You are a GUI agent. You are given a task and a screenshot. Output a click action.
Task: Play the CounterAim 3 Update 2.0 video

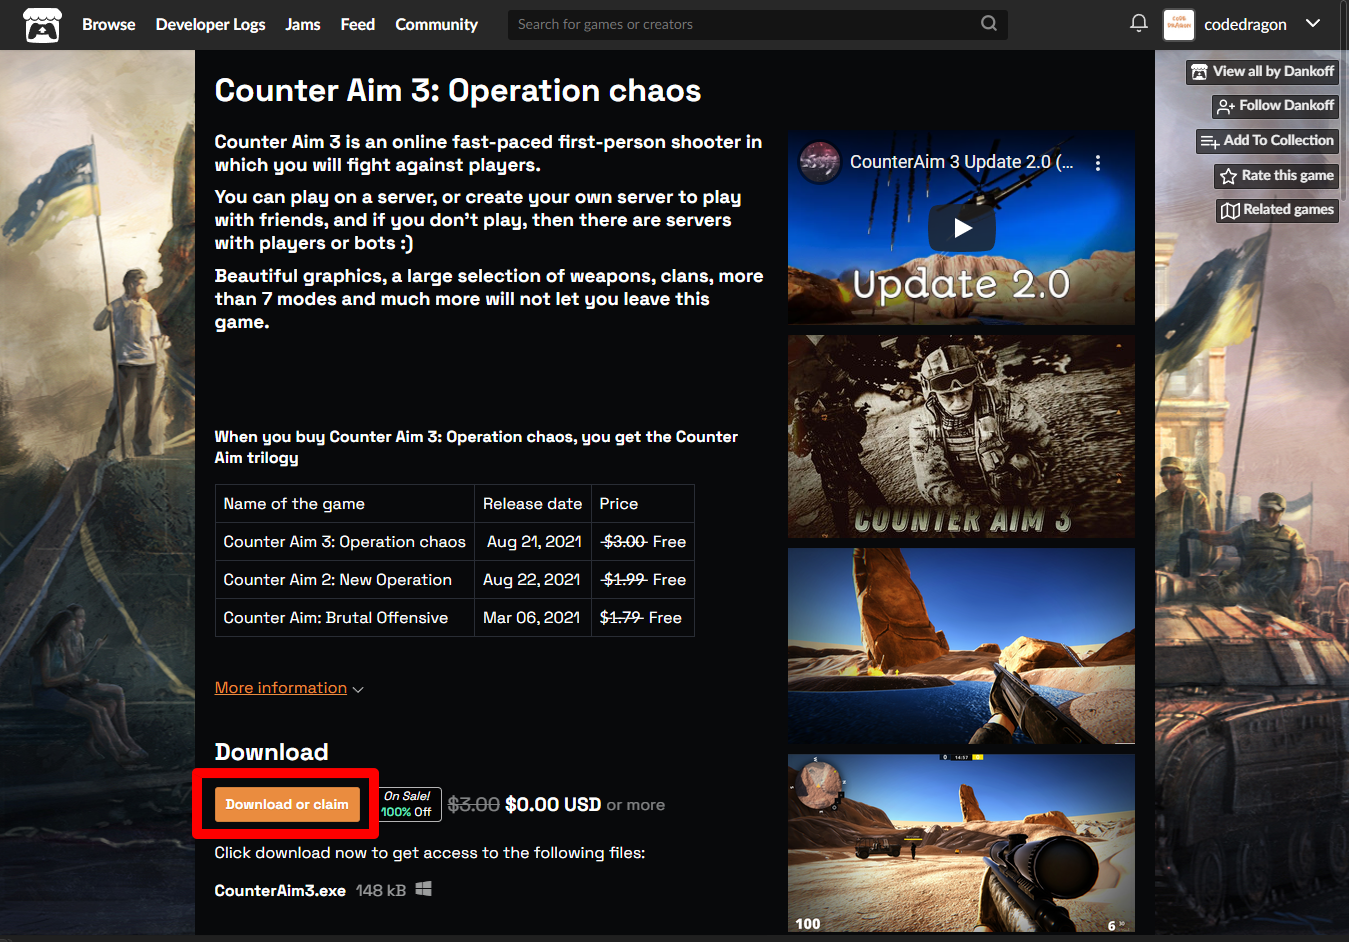pyautogui.click(x=962, y=228)
